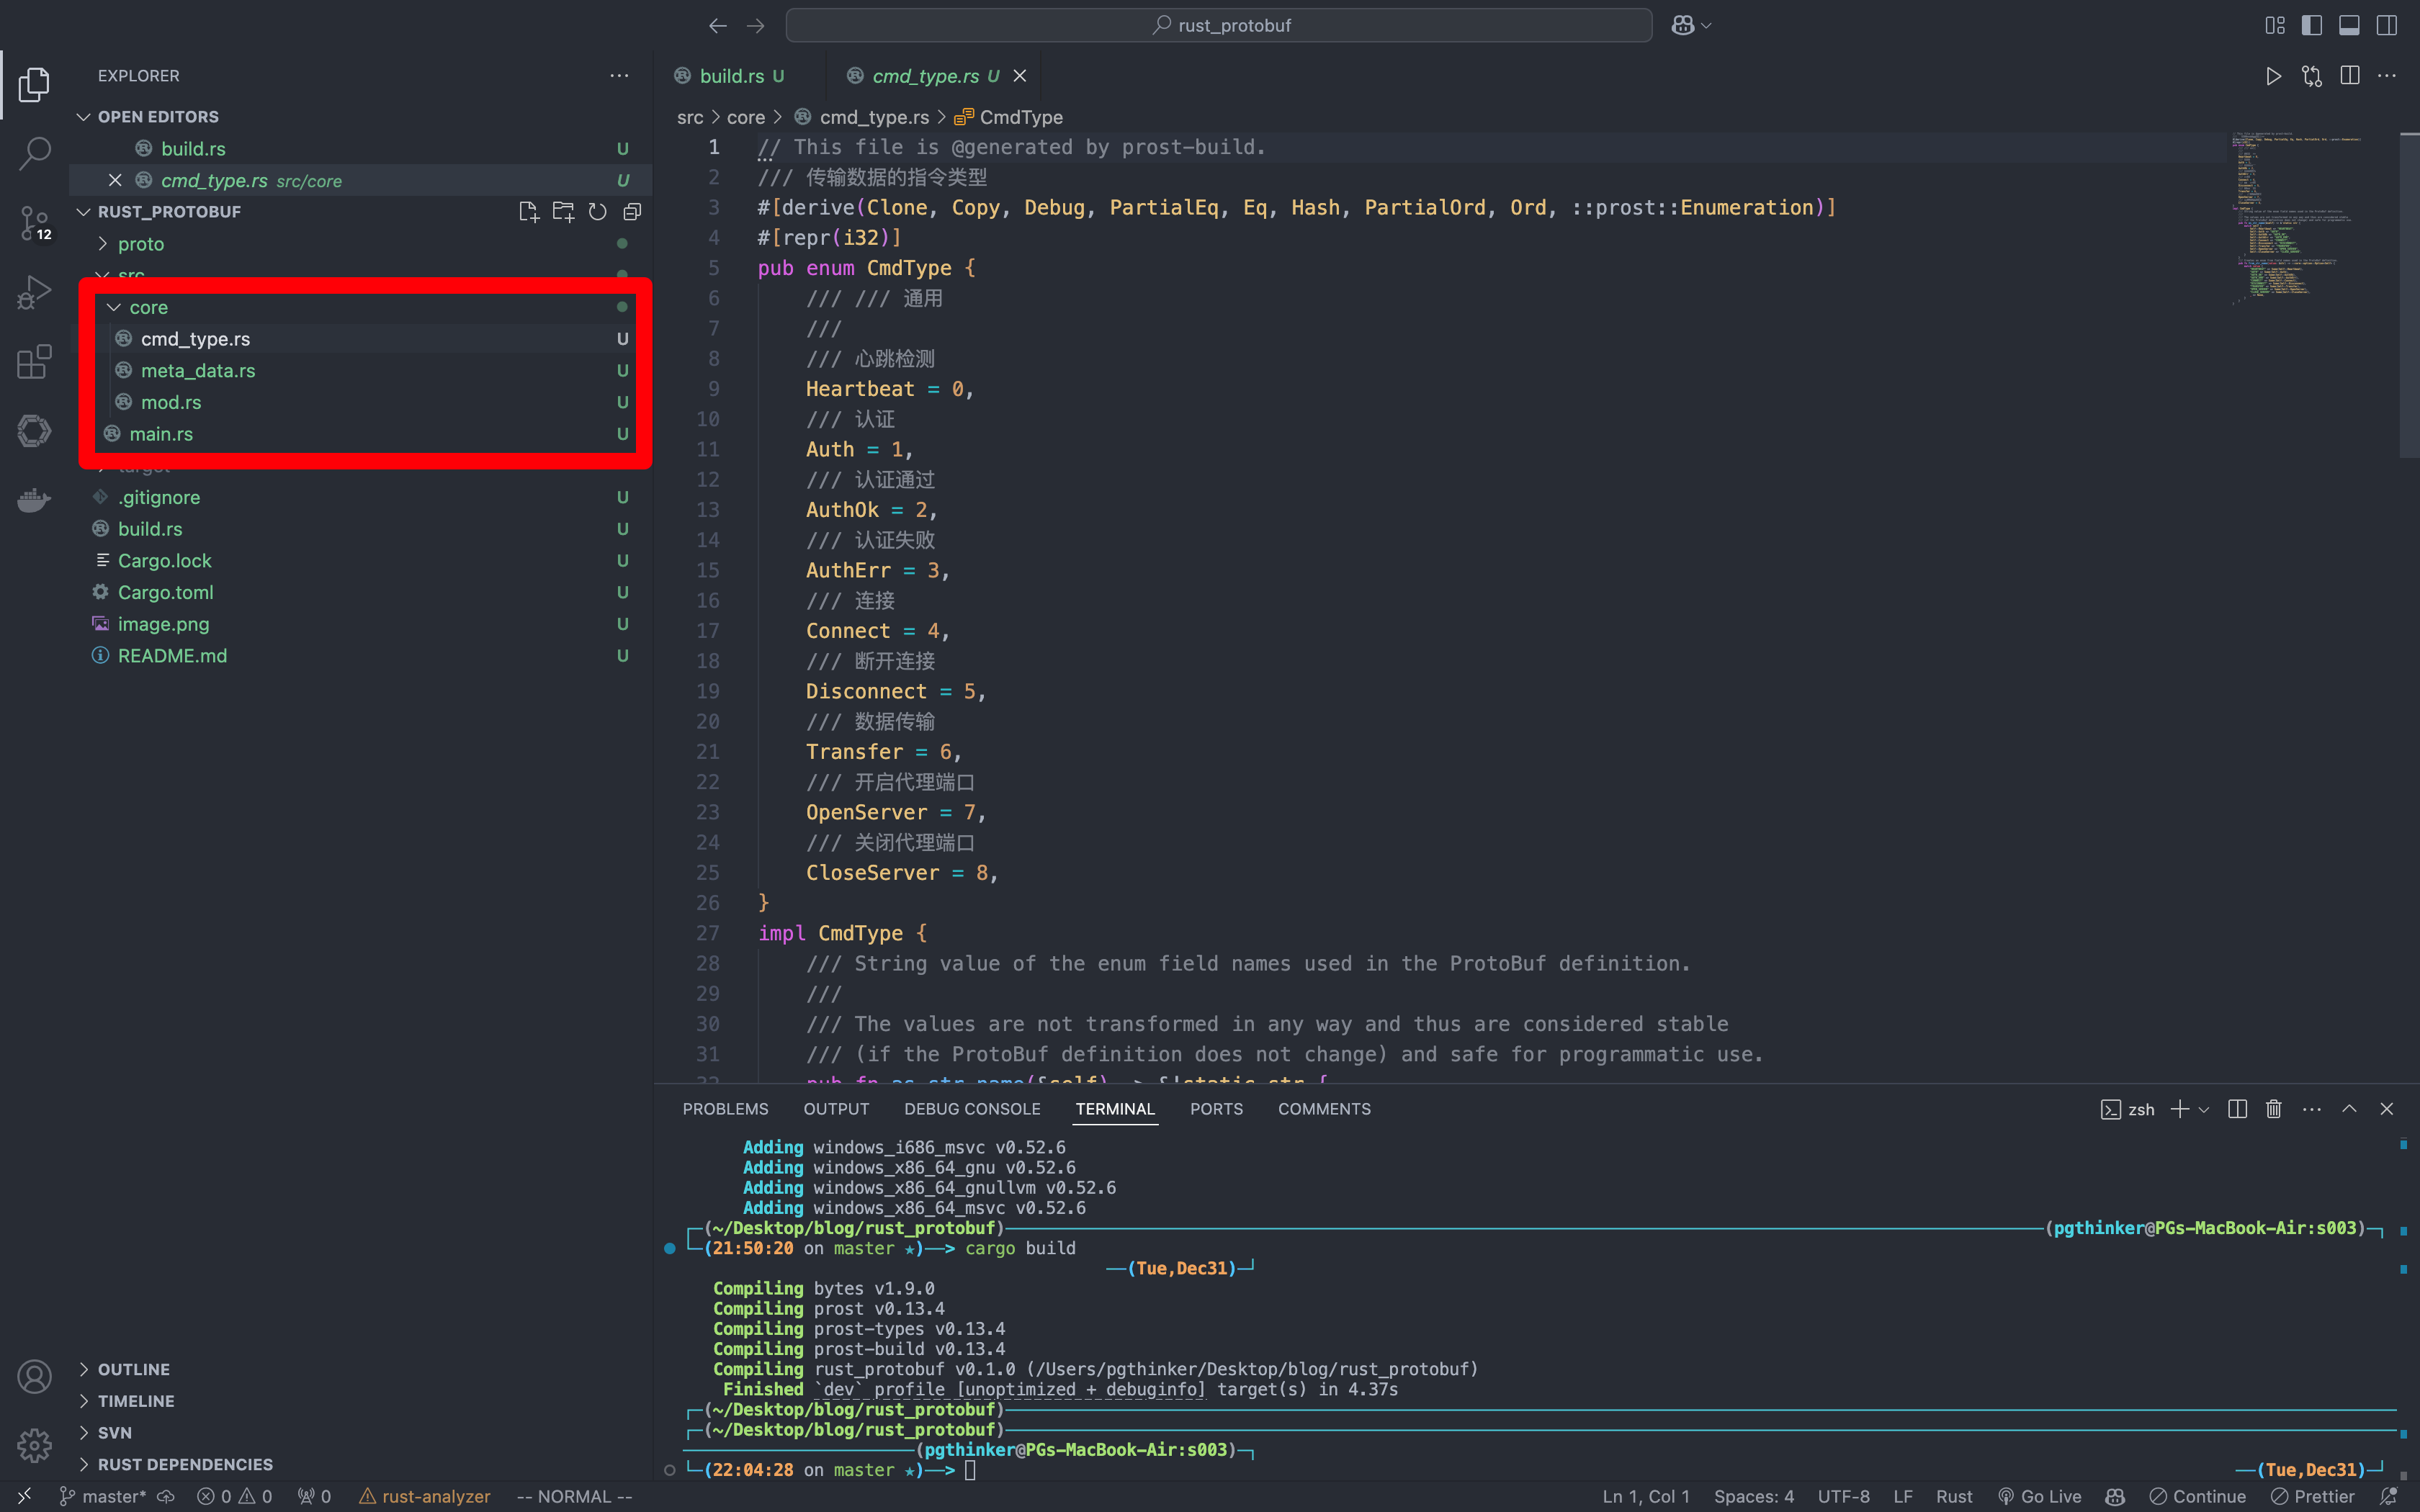Click the rust_protobuf command center search

pyautogui.click(x=1218, y=25)
